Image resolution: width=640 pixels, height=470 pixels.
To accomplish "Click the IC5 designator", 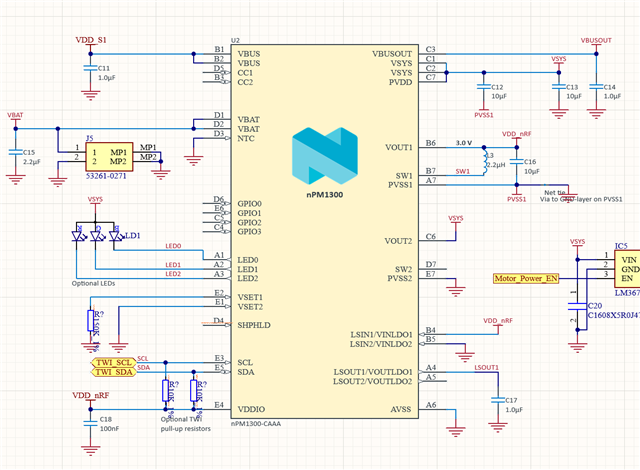I will (x=621, y=246).
